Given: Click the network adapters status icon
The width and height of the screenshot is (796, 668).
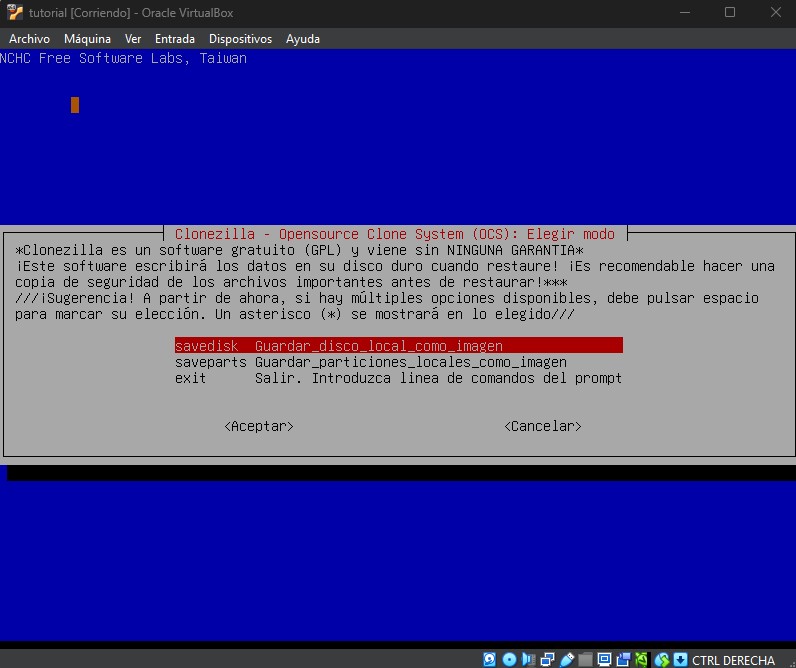Looking at the screenshot, I should (547, 659).
